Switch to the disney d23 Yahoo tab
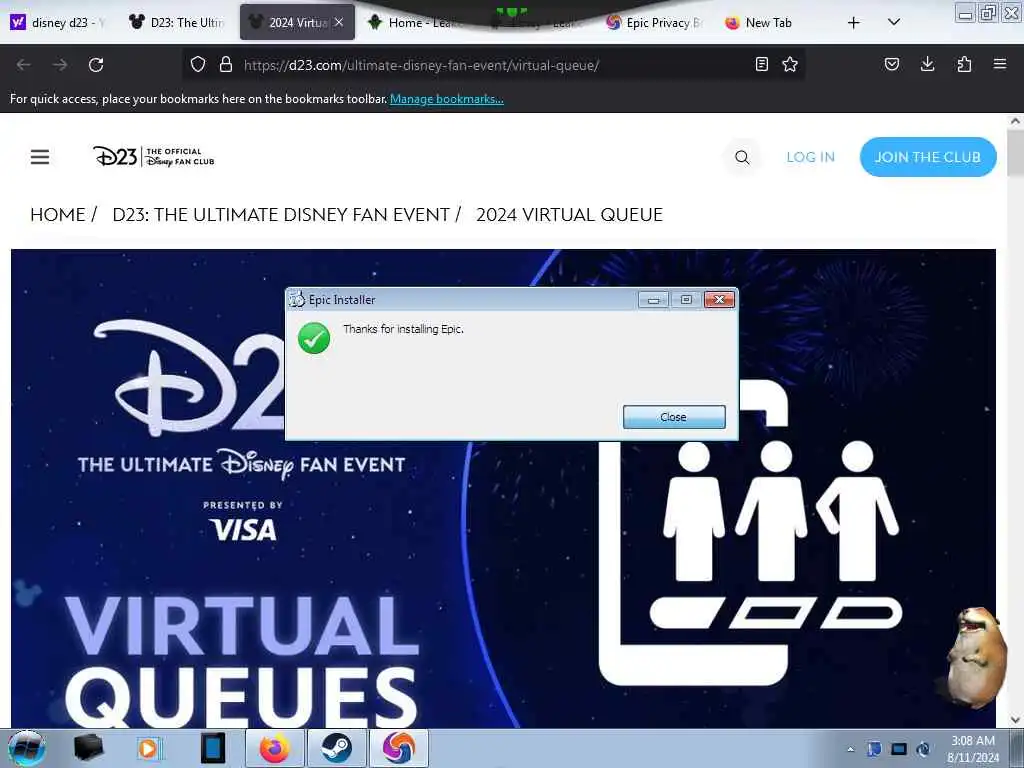 pos(58,22)
